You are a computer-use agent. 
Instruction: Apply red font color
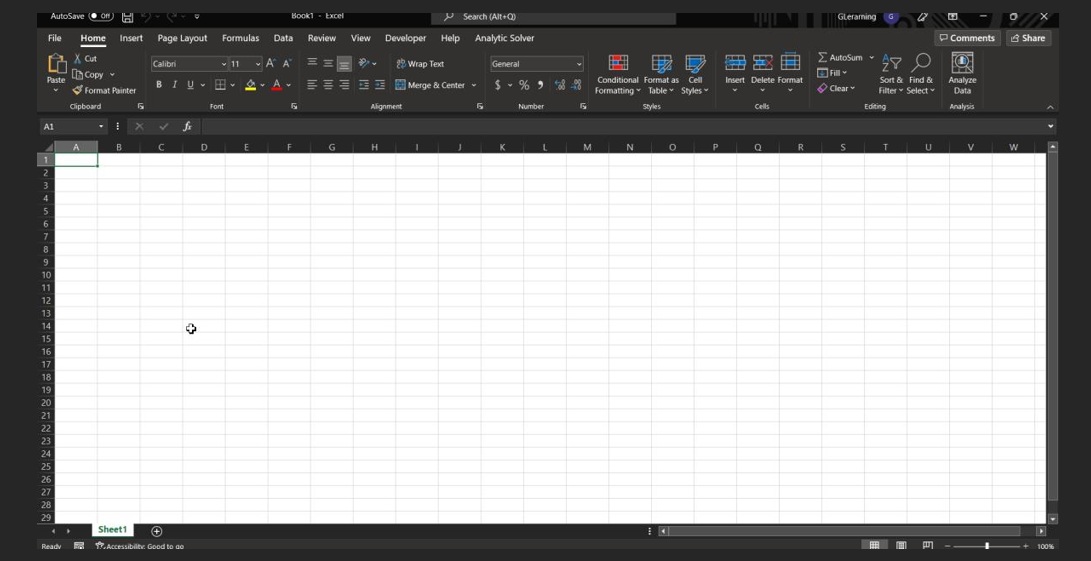(x=277, y=85)
